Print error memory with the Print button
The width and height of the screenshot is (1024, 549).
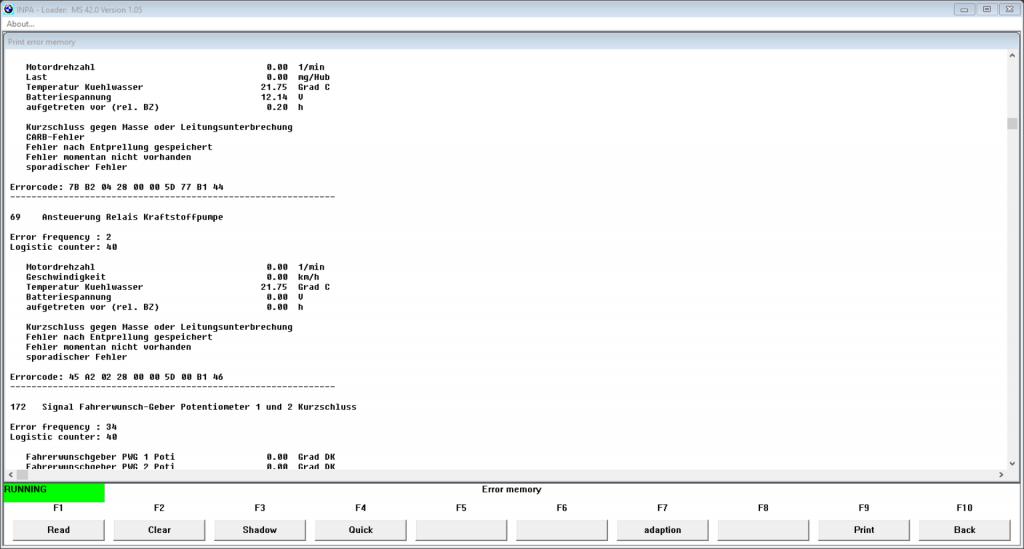tap(863, 530)
